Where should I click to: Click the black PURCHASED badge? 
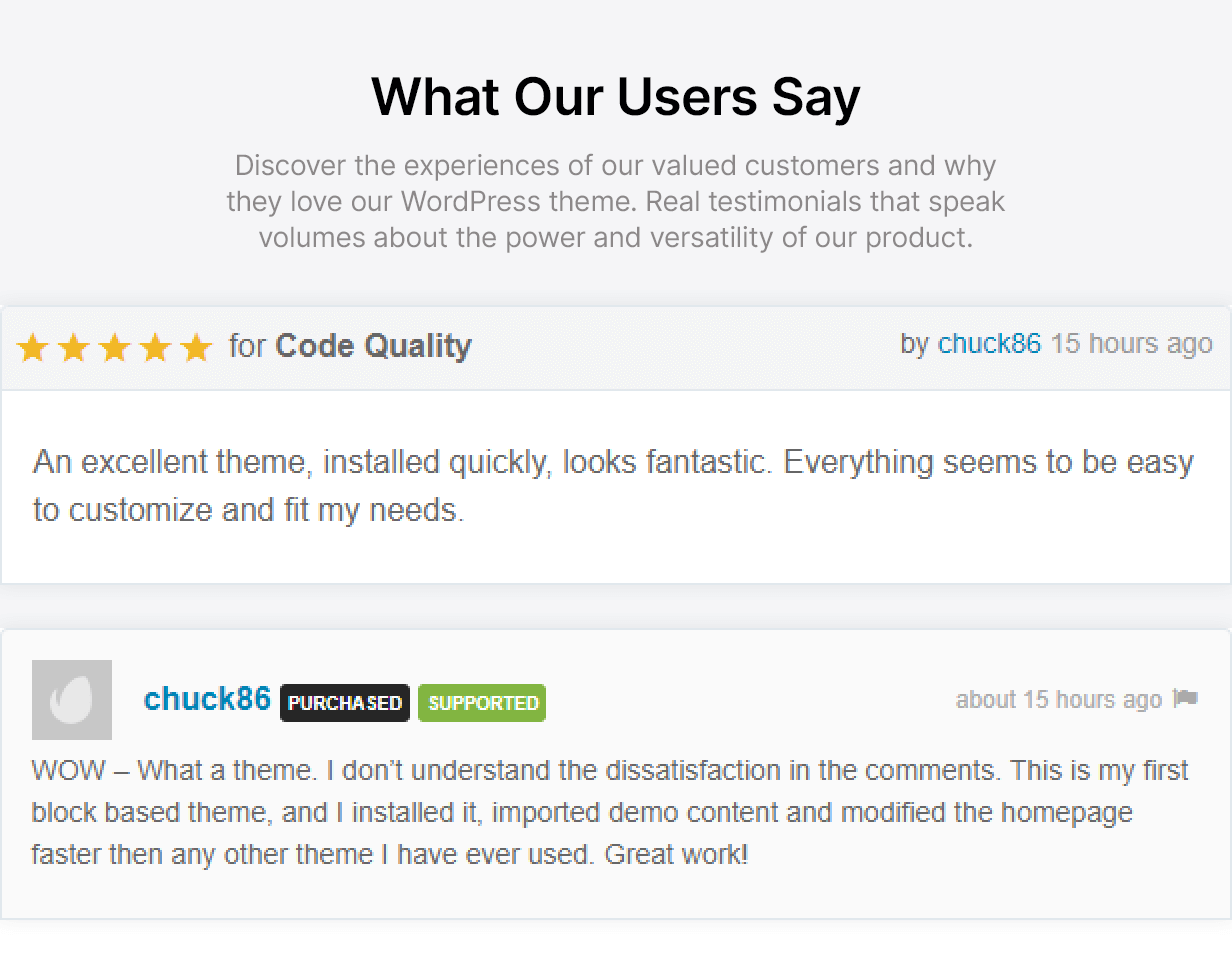(345, 703)
